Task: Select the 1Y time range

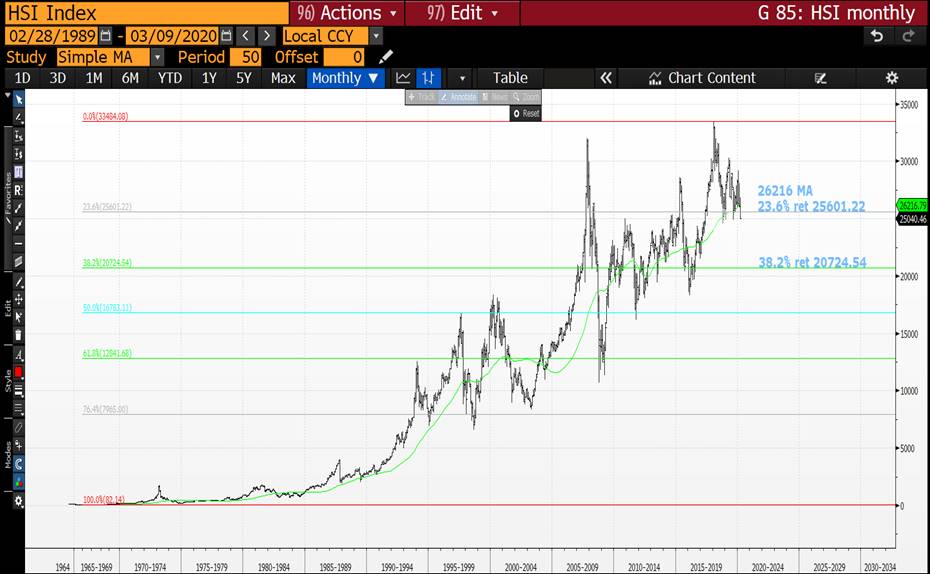Action: click(209, 78)
